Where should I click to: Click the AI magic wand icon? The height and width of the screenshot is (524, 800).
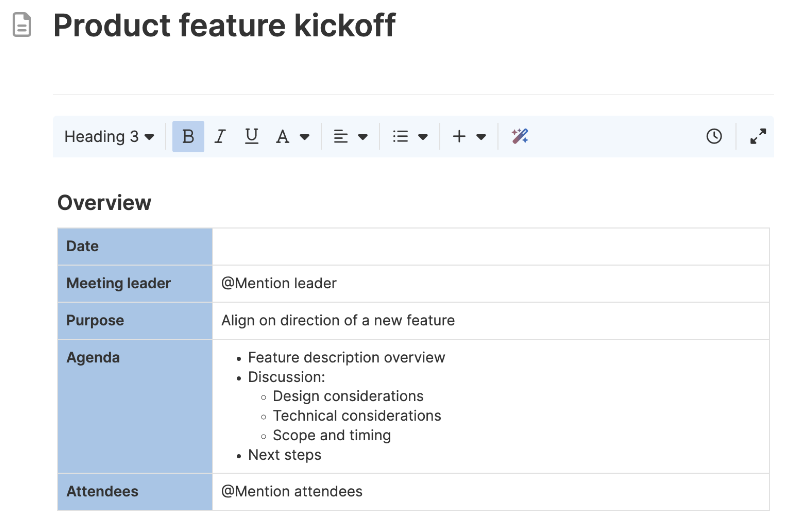[x=519, y=137]
